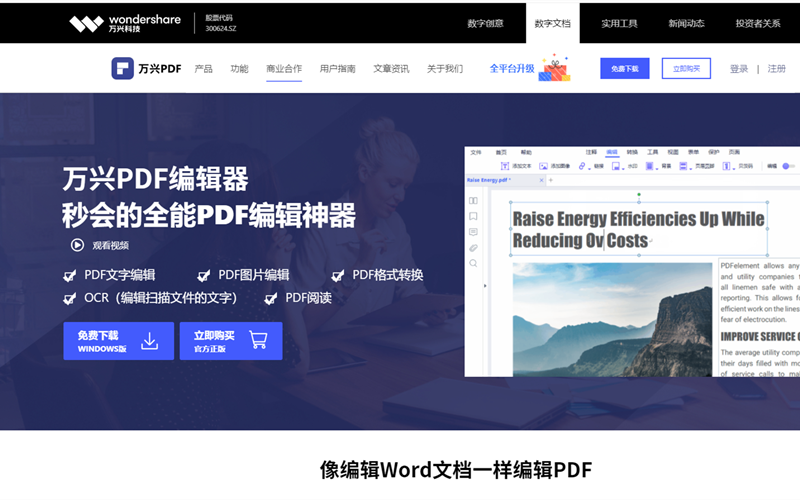Click the PDF文字编辑 checkmark

70,276
